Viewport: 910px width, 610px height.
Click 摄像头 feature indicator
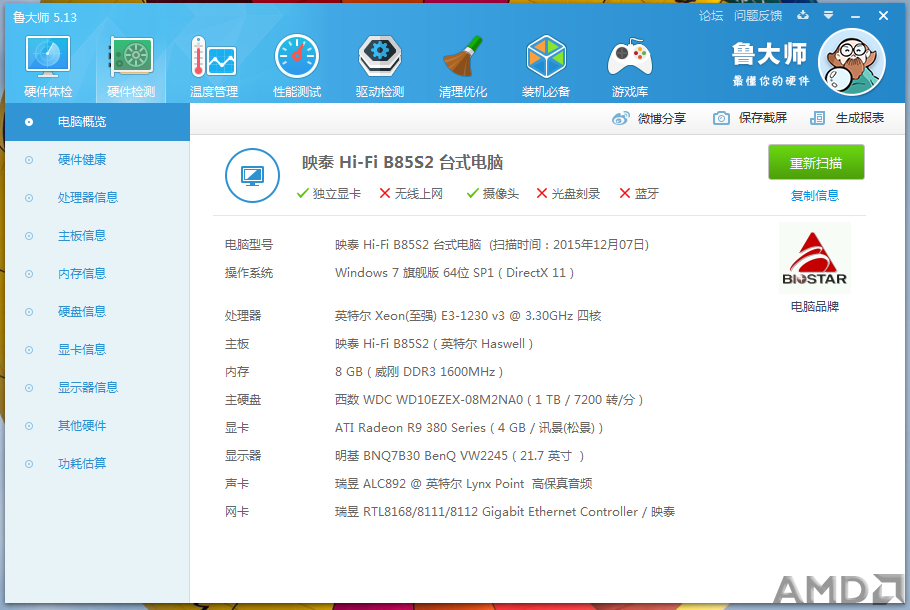[x=493, y=194]
